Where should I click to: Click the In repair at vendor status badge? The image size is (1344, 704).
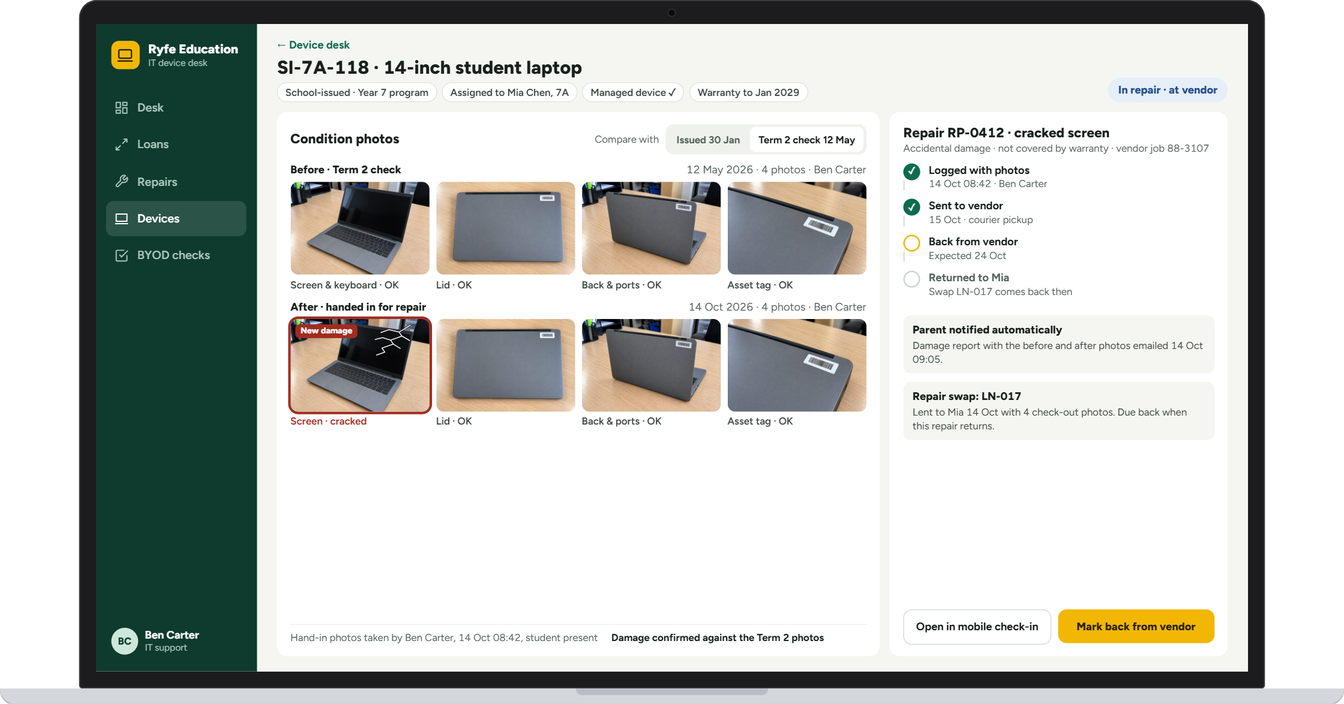pyautogui.click(x=1167, y=90)
